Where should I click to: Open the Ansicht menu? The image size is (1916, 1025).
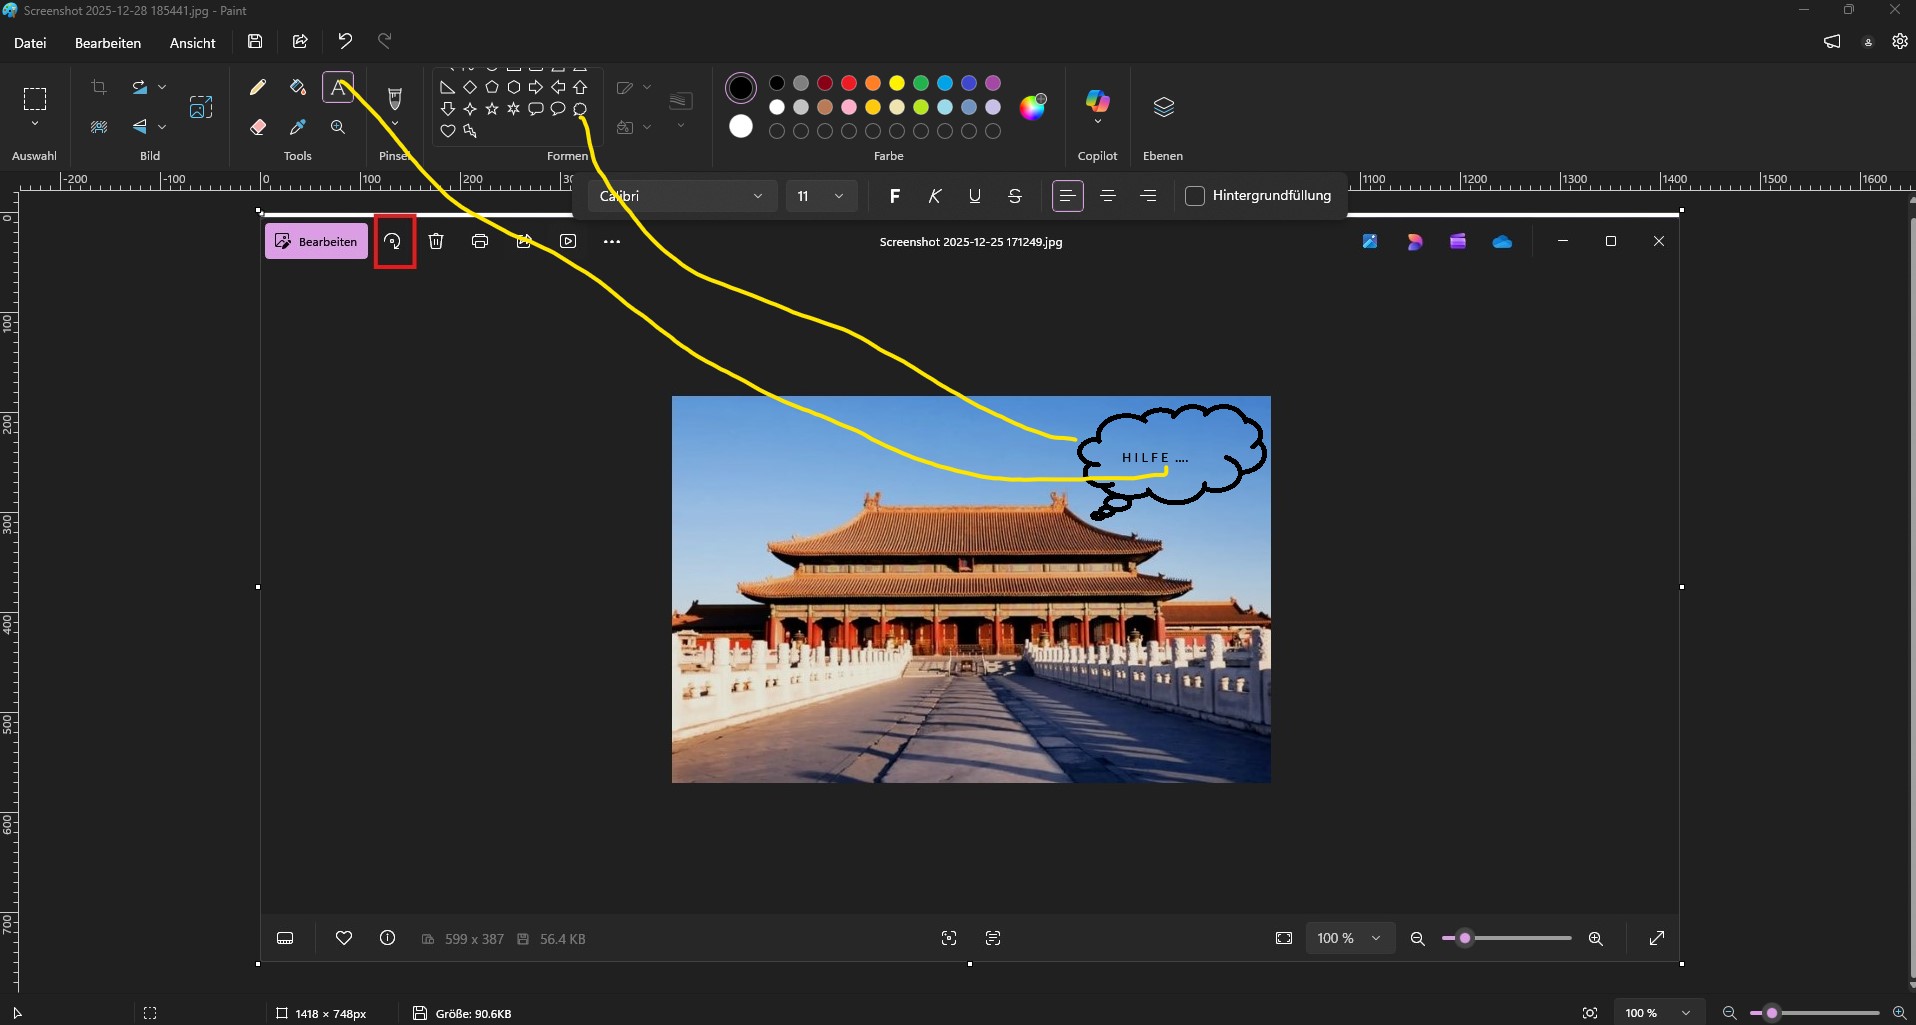click(x=192, y=43)
